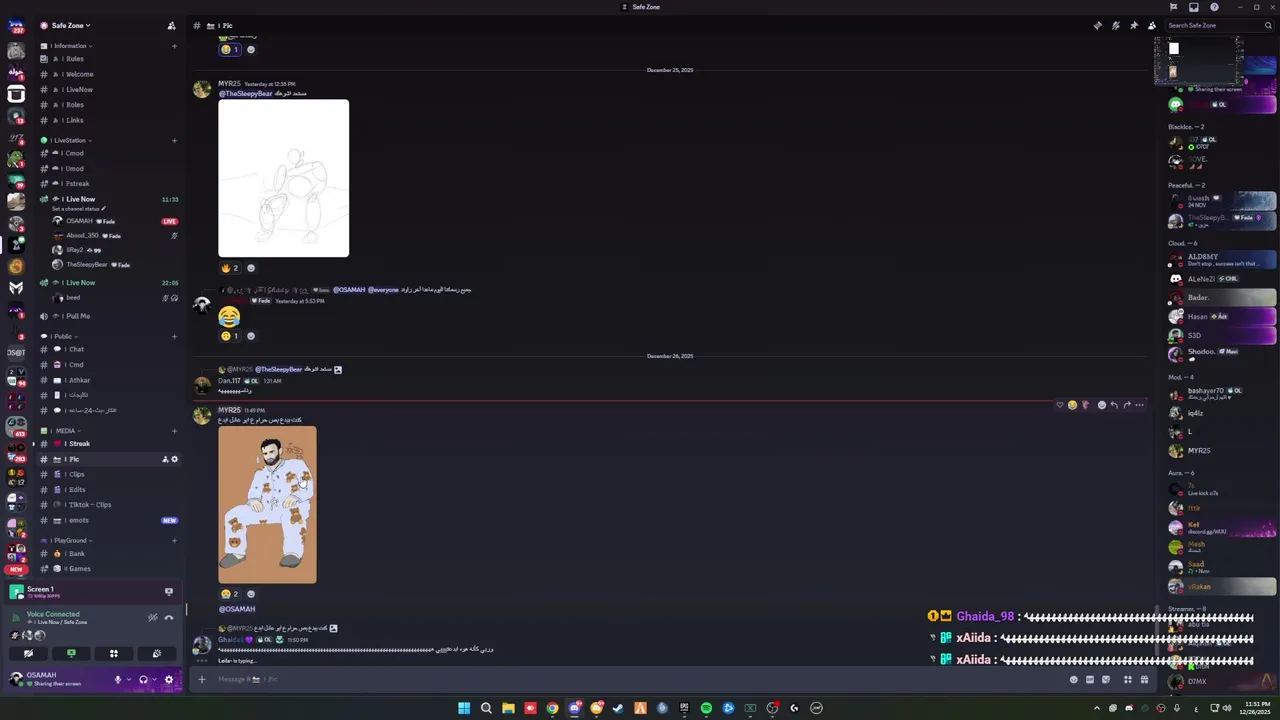This screenshot has height=720, width=1280.
Task: Open the Rules channel under Information
Action: [109, 59]
